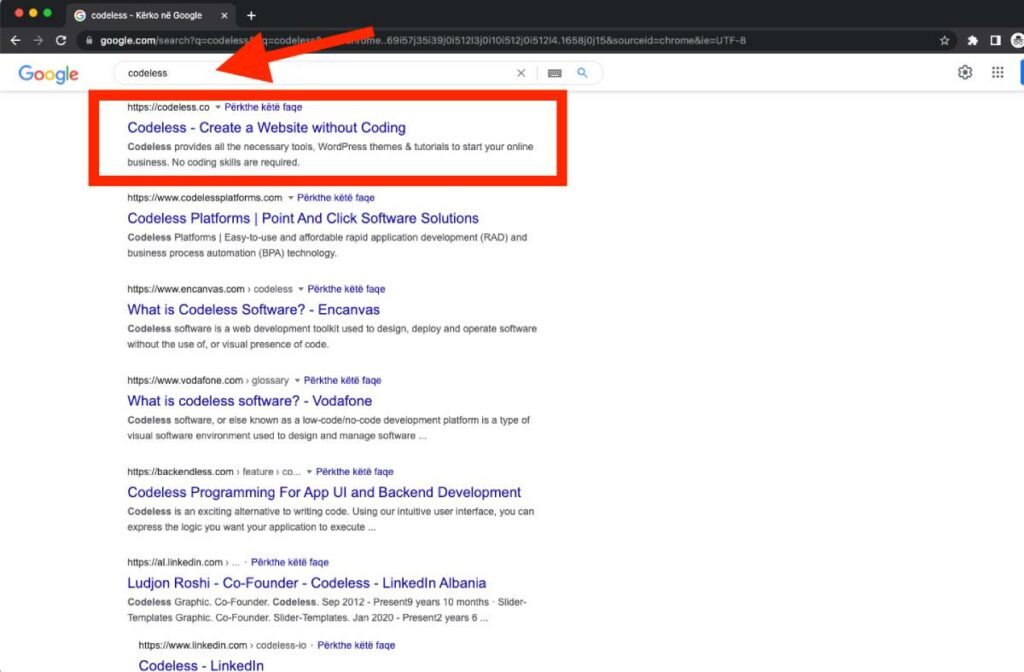Click the Google logo

(48, 74)
